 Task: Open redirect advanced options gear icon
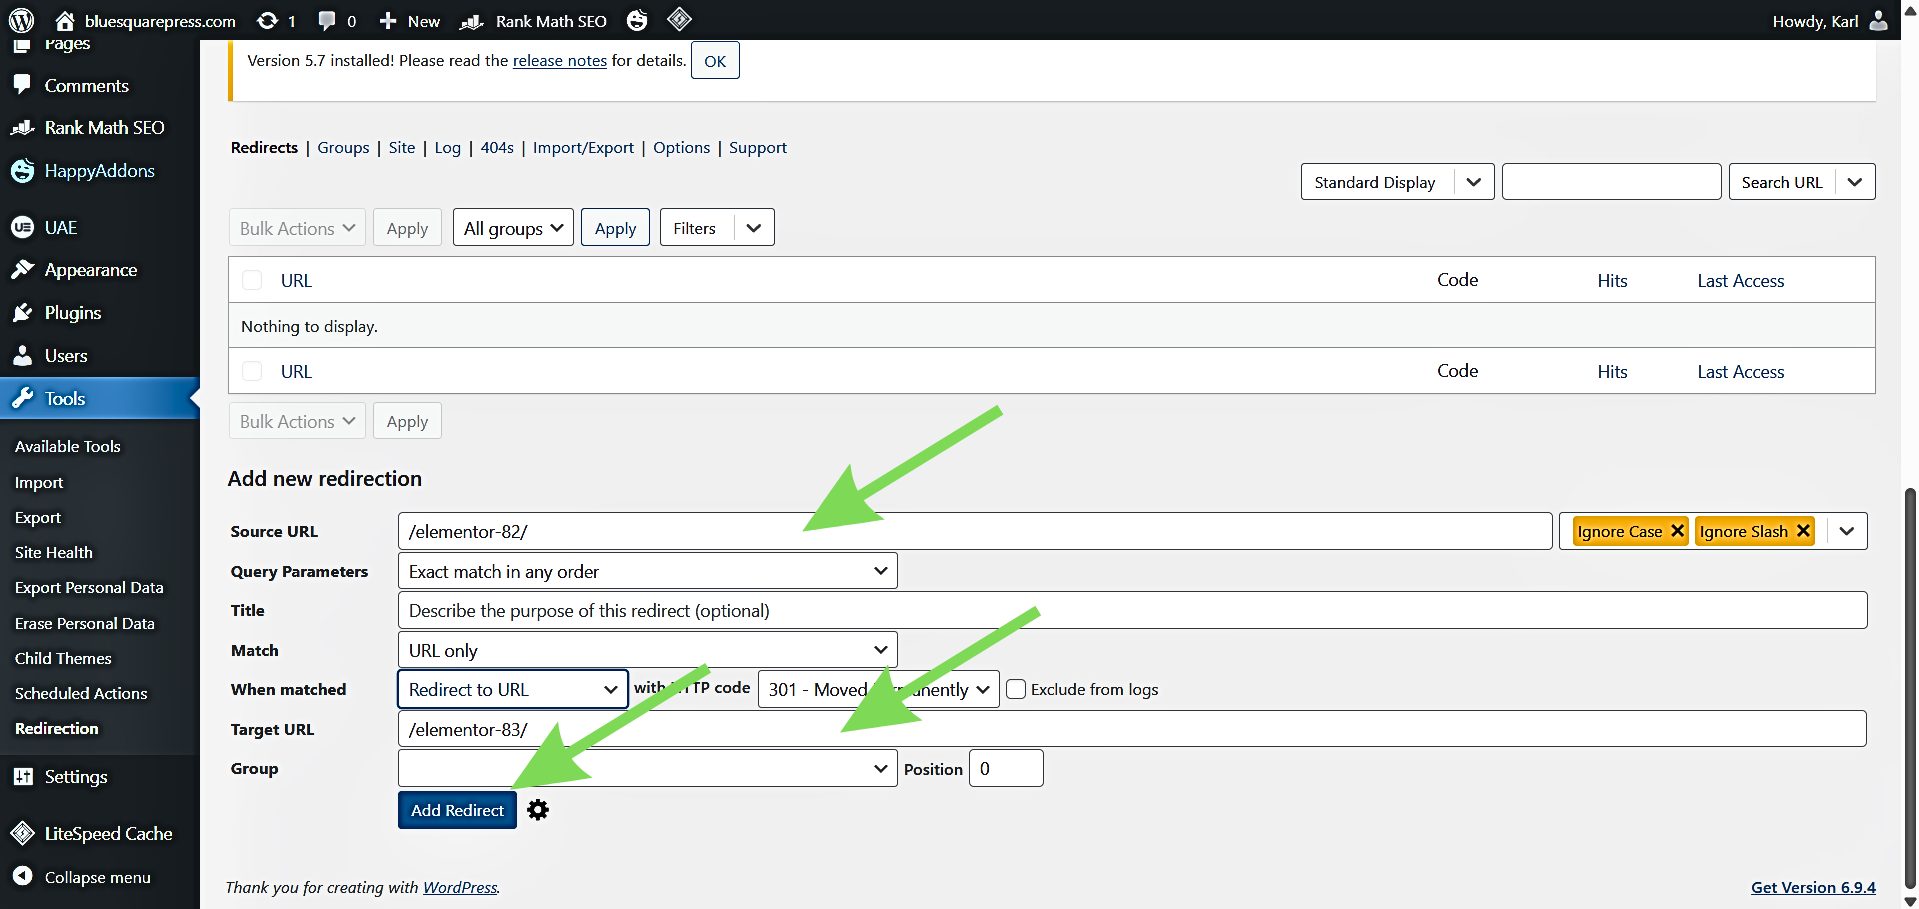pyautogui.click(x=538, y=810)
